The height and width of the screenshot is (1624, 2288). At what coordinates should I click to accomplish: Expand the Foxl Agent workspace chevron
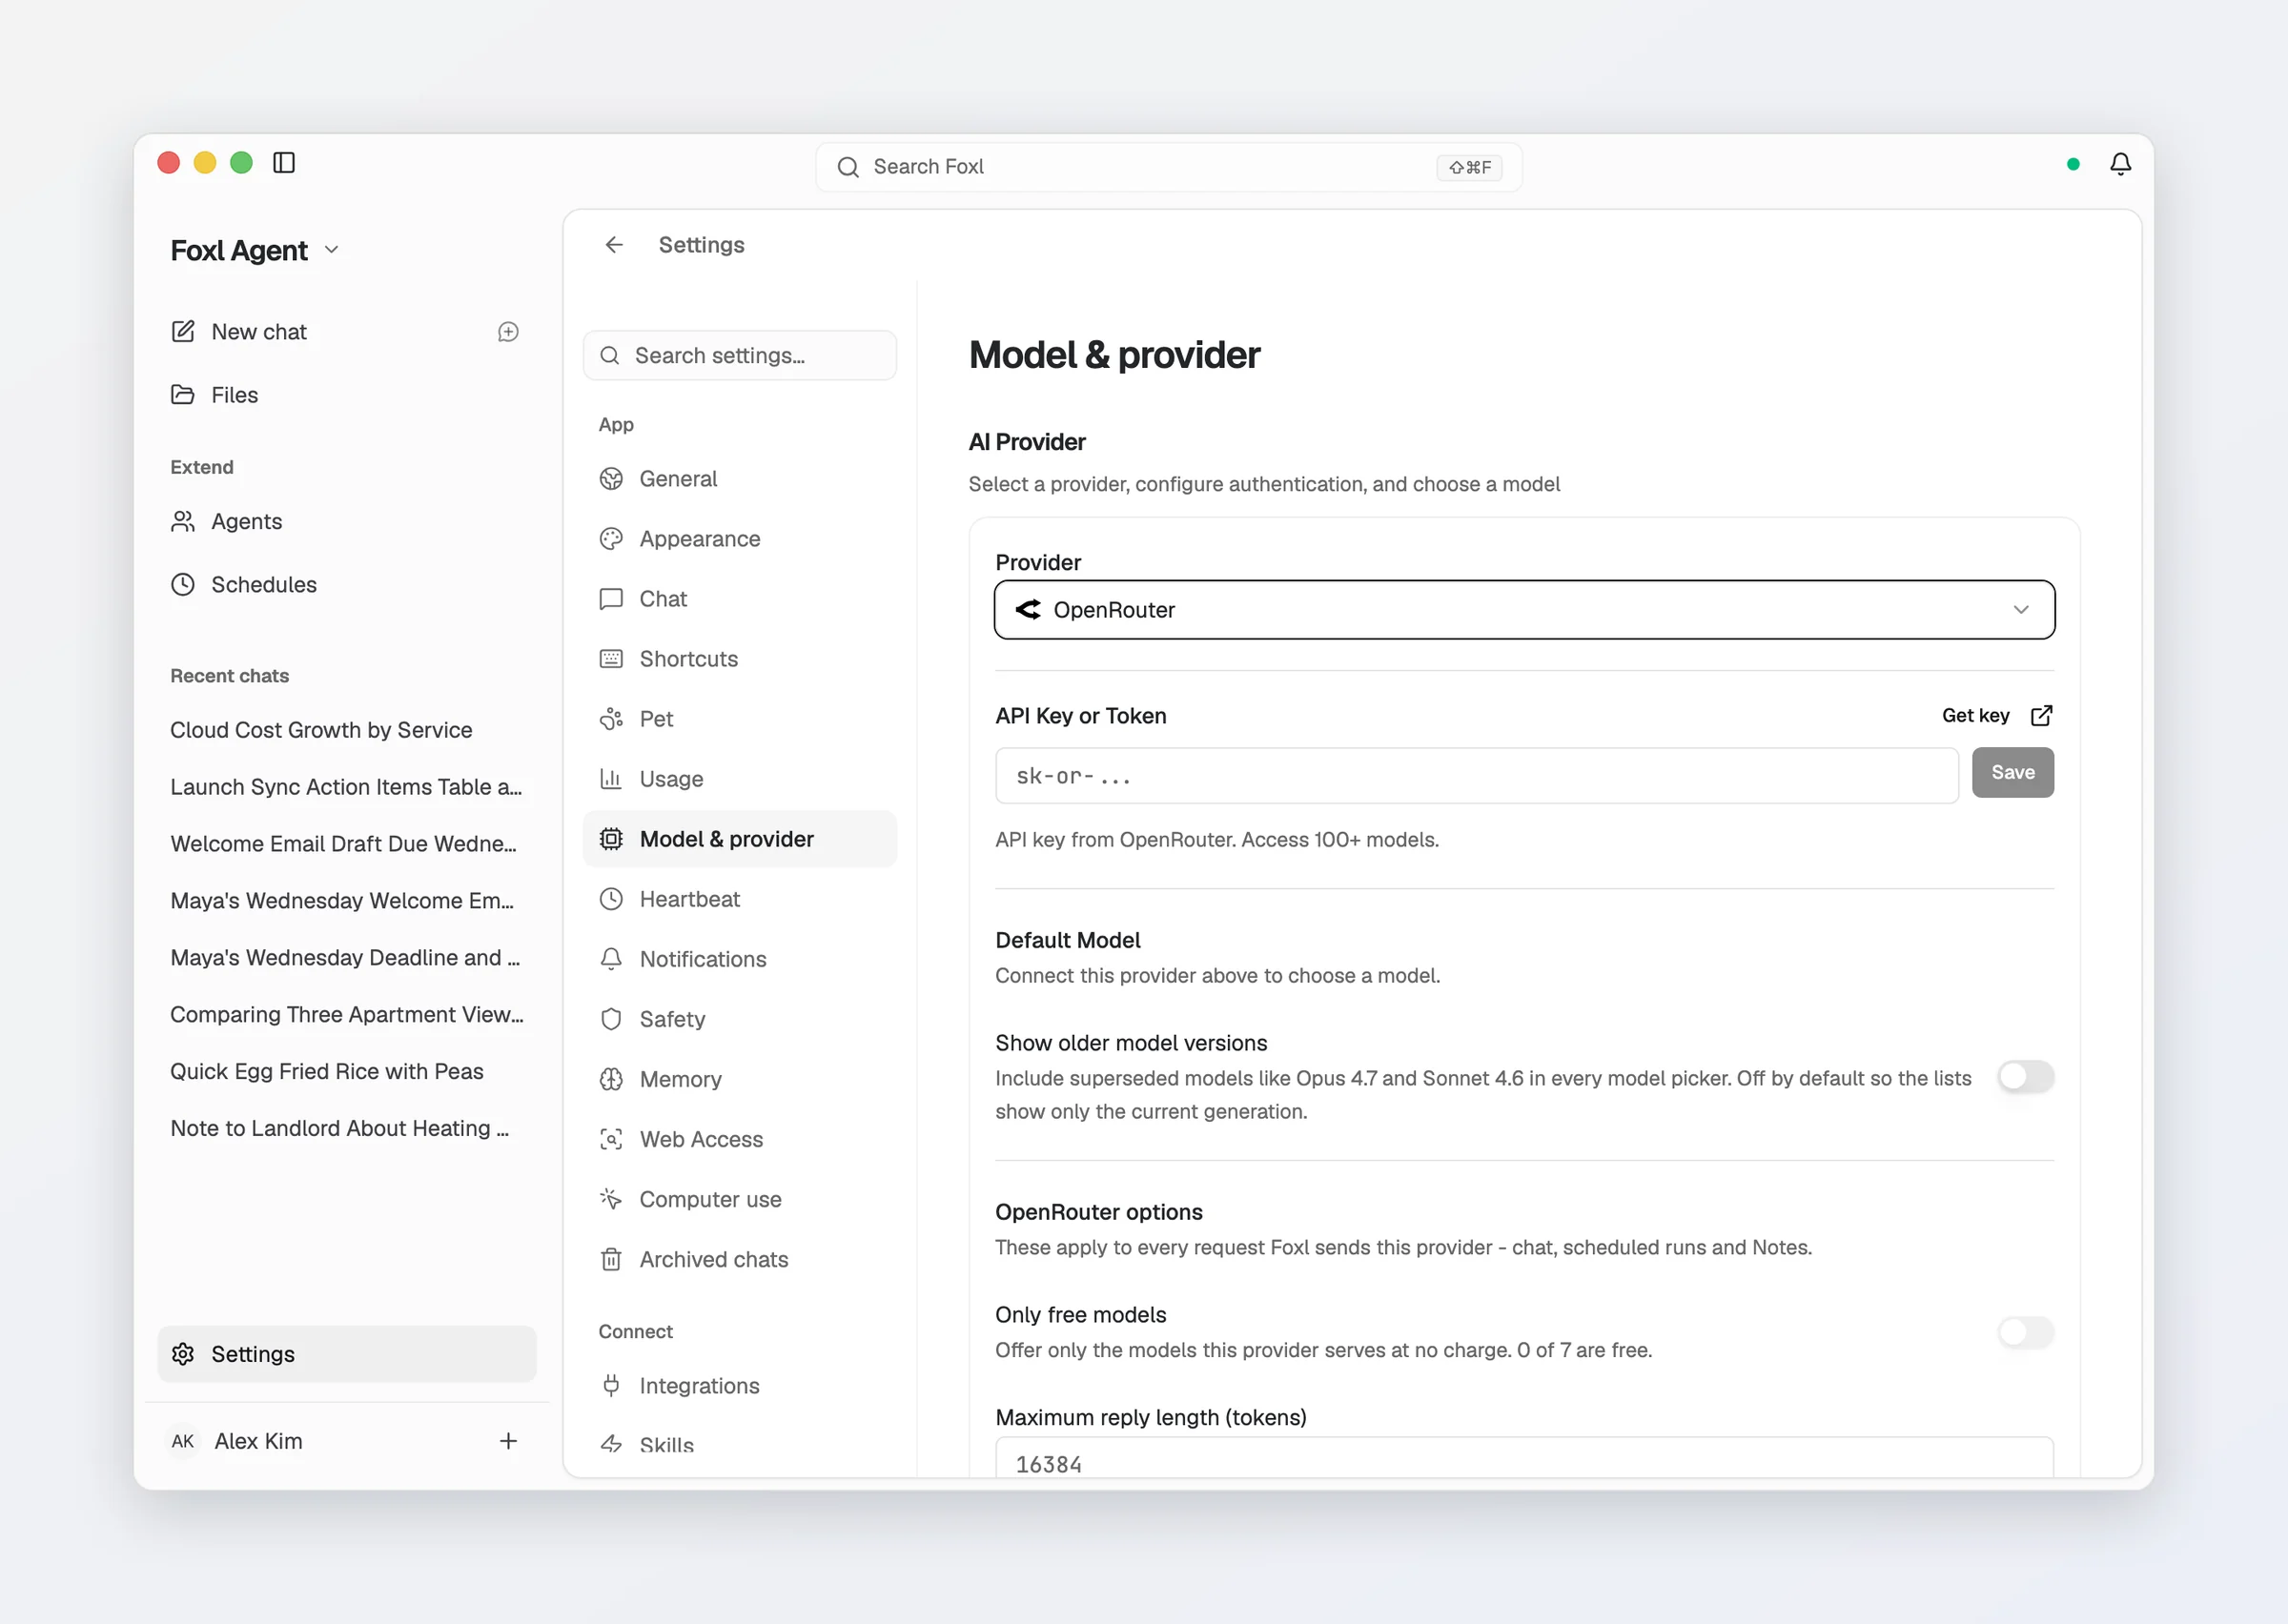[332, 250]
